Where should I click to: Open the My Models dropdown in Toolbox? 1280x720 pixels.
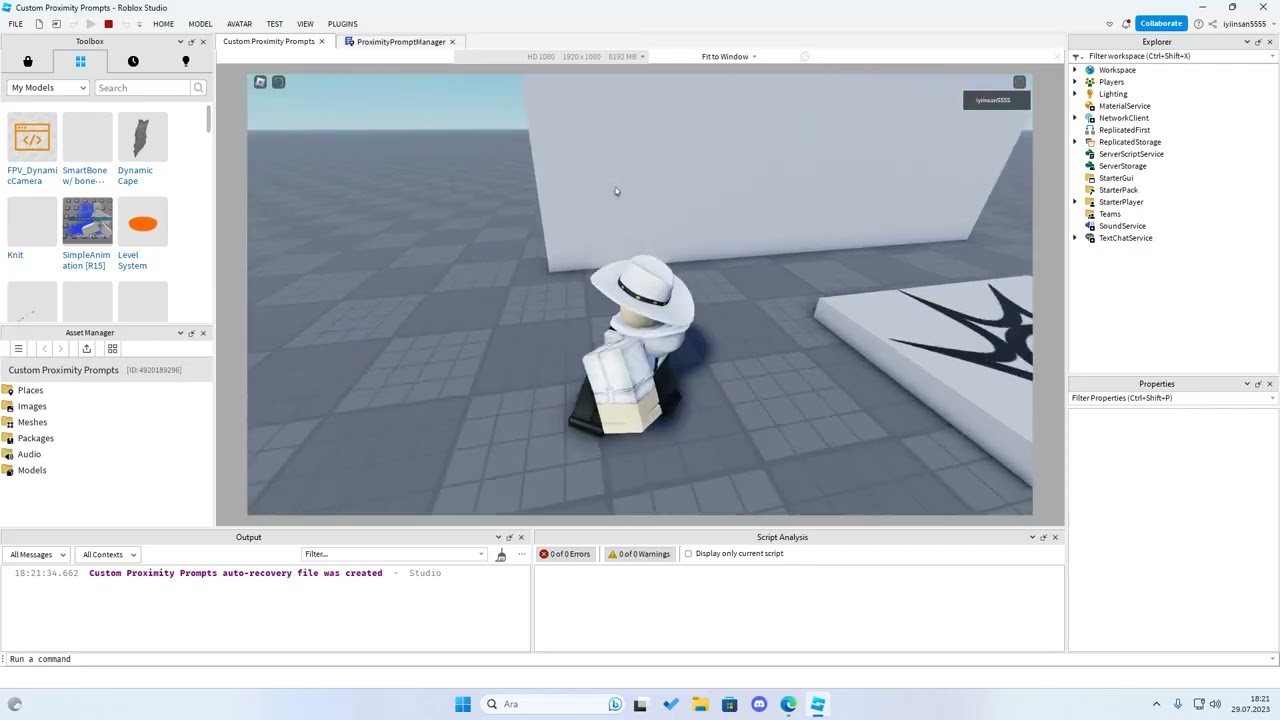coord(49,88)
